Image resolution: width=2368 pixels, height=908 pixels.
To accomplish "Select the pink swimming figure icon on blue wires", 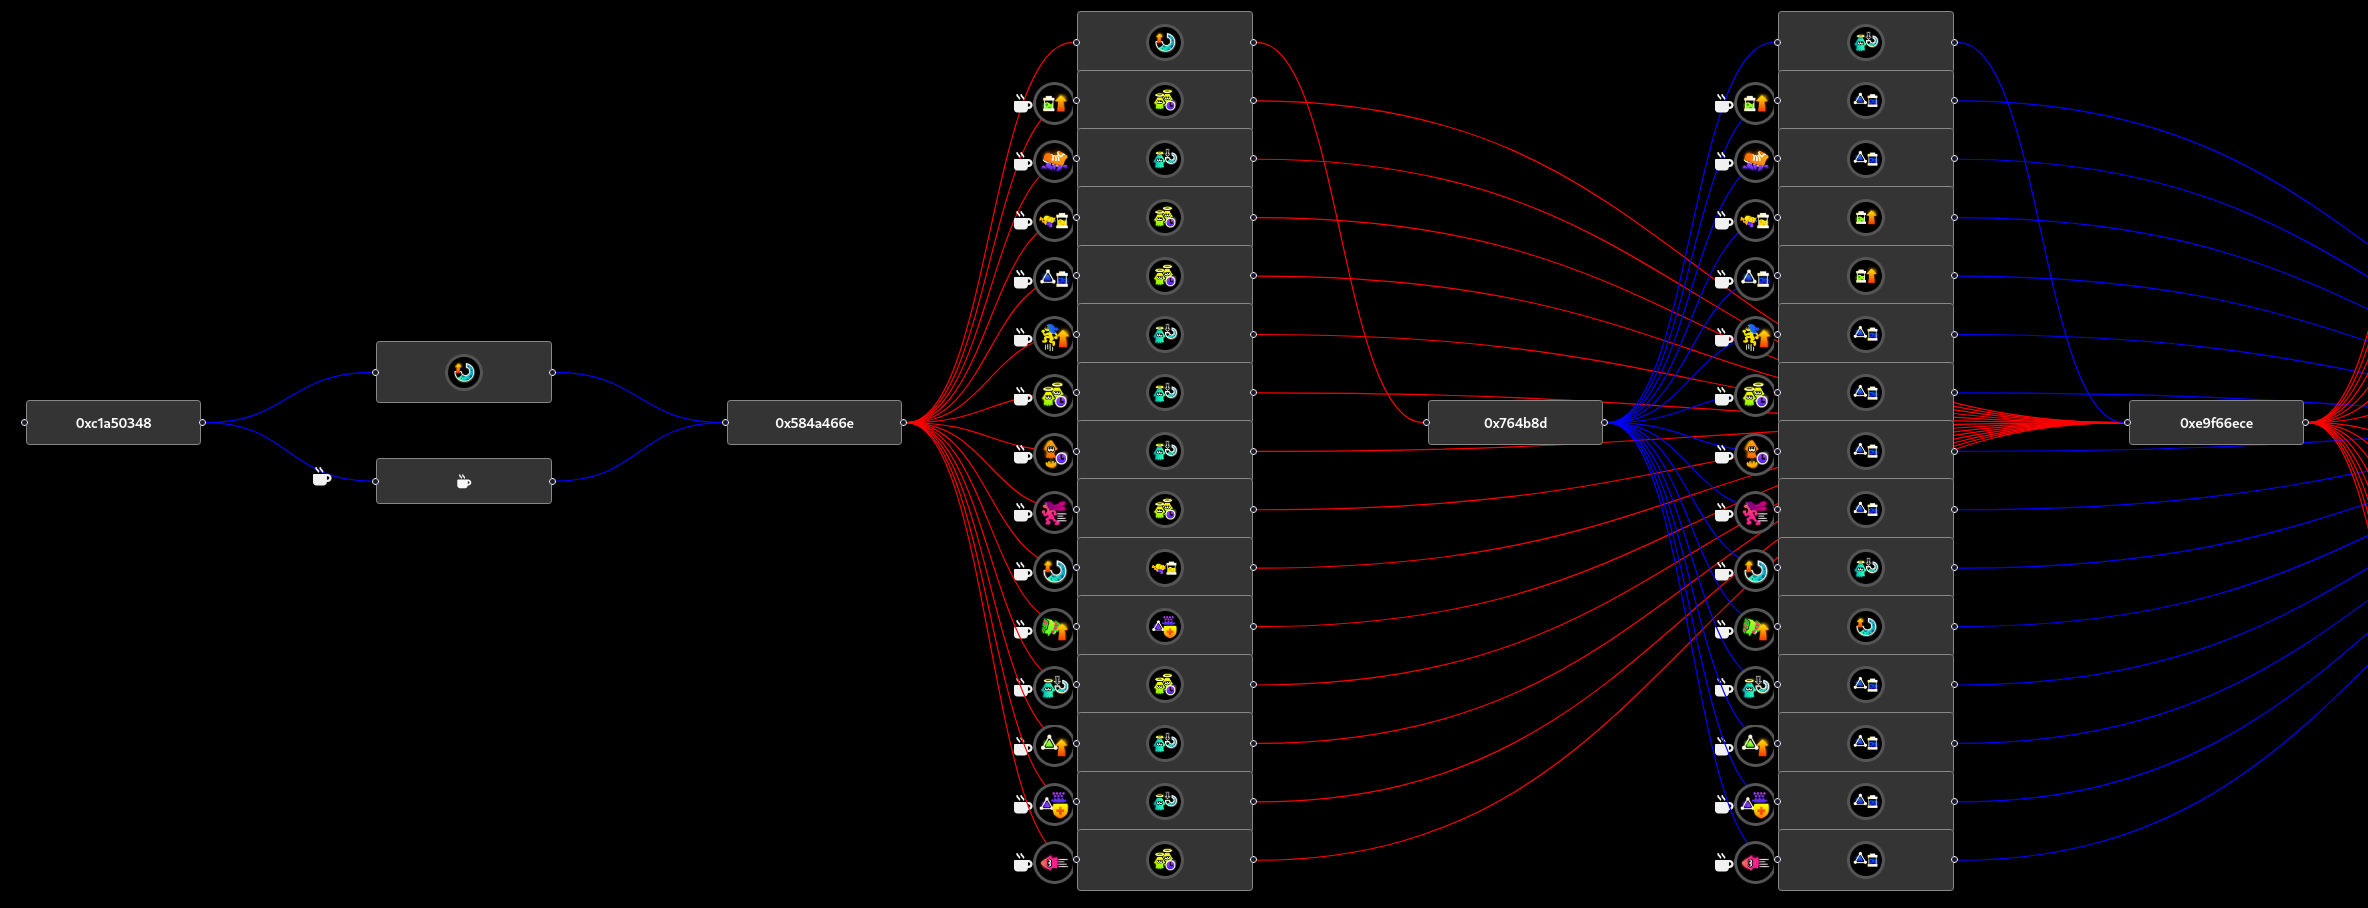I will click(1755, 511).
